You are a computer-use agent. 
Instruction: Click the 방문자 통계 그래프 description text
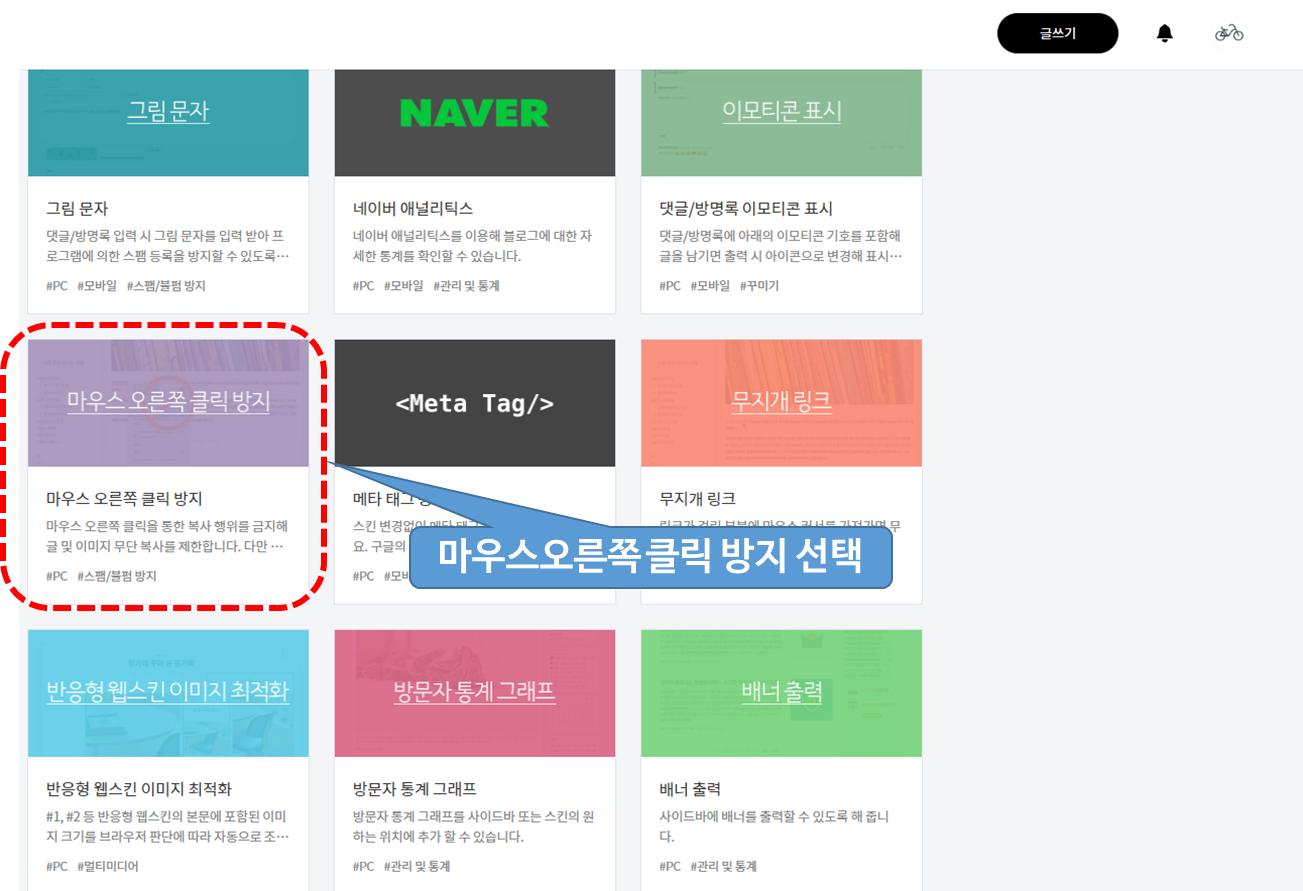474,827
